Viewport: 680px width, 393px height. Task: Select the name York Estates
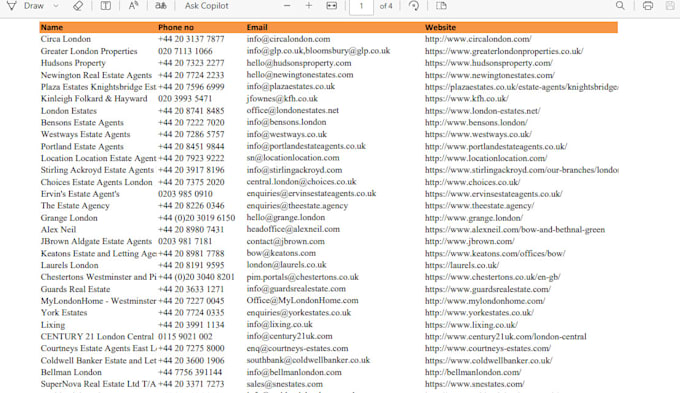pyautogui.click(x=64, y=313)
